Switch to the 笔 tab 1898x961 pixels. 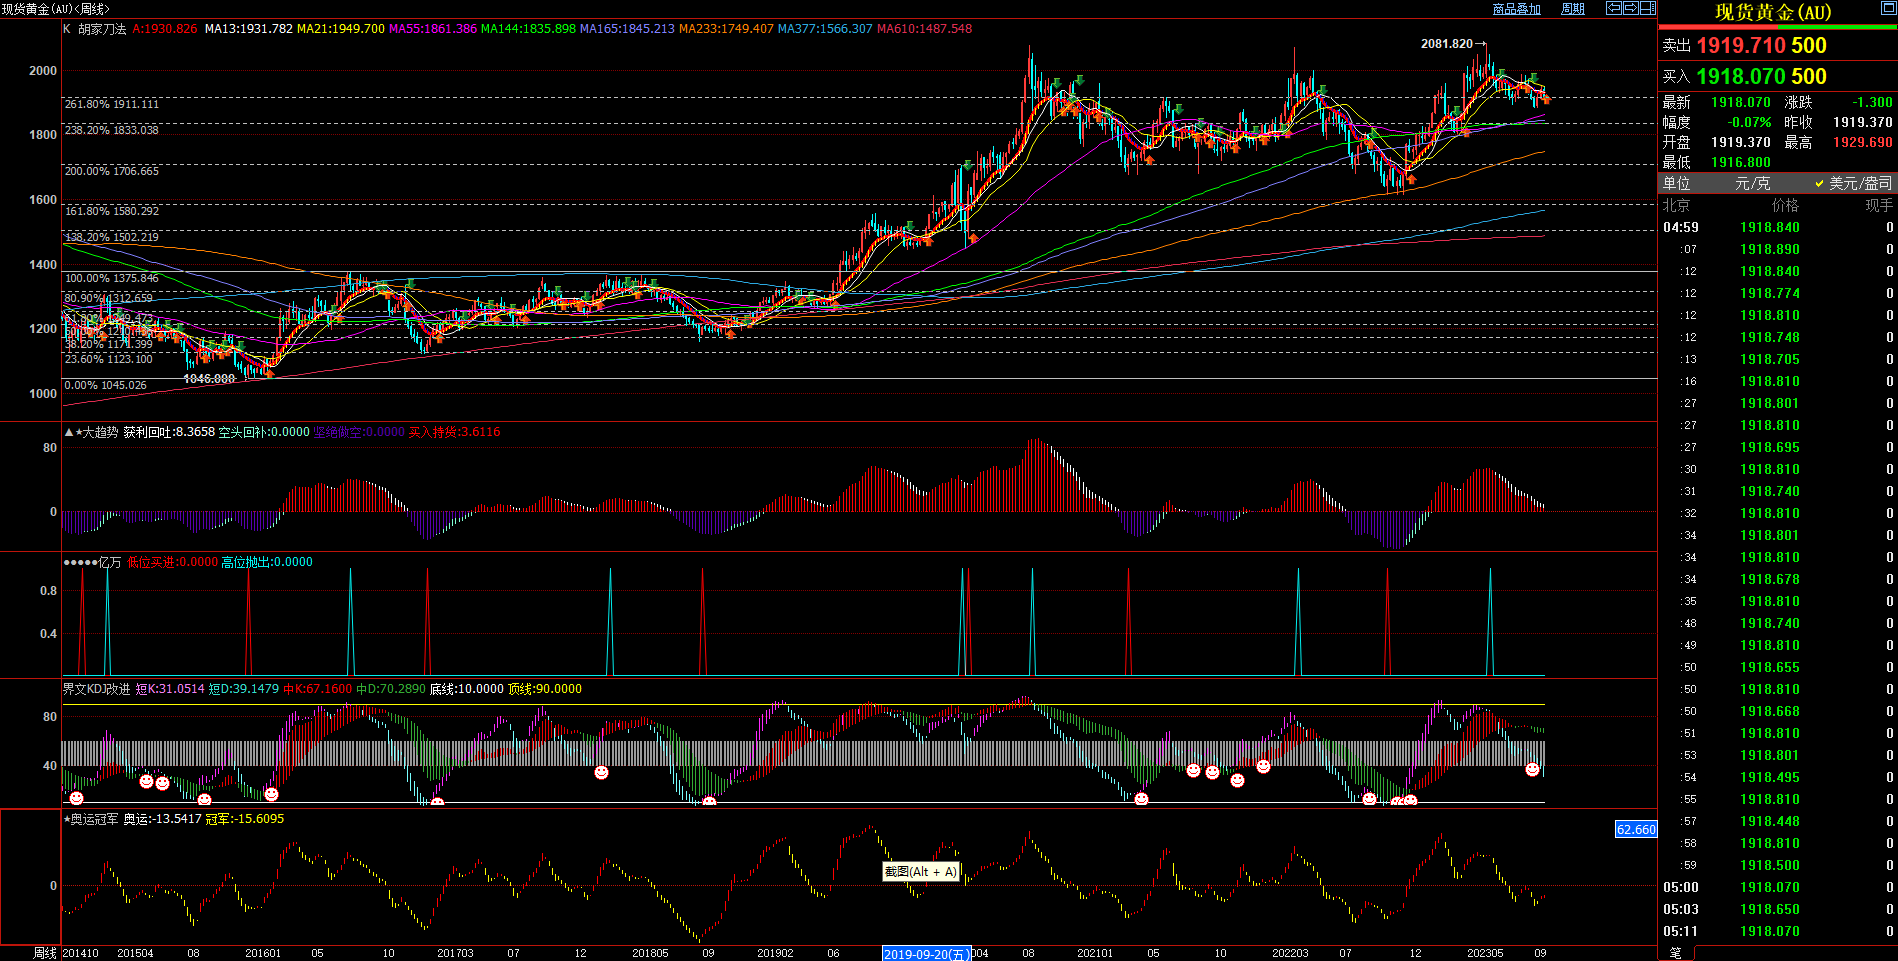(x=1676, y=953)
